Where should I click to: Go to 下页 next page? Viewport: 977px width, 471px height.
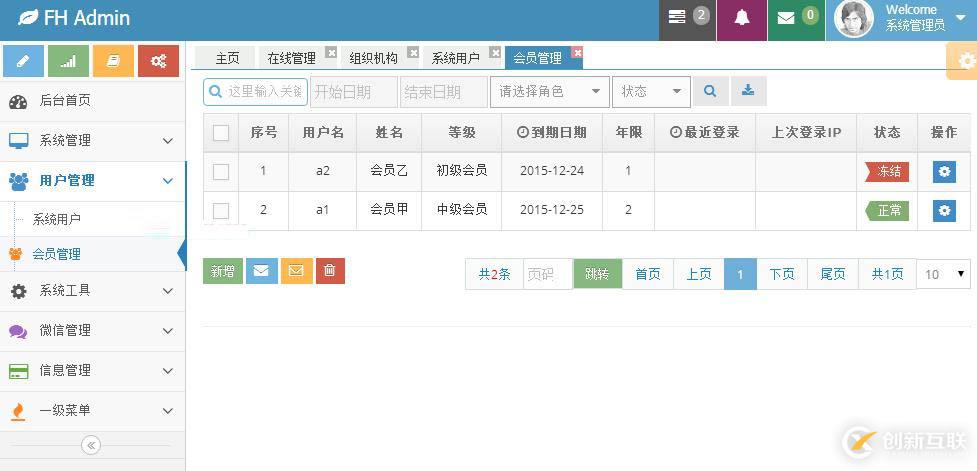coord(782,274)
